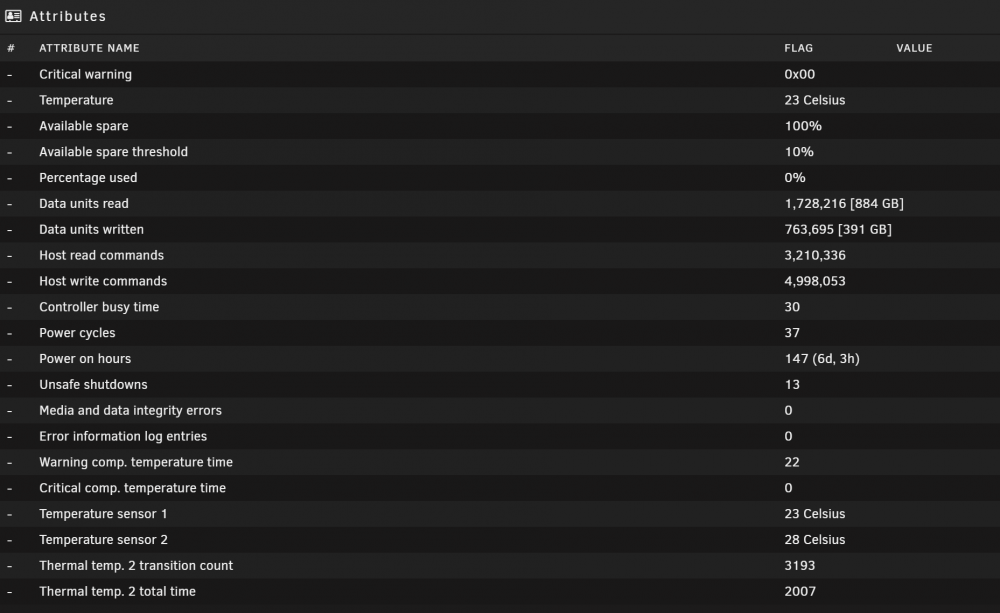Image resolution: width=1000 pixels, height=613 pixels.
Task: Select the Available spare threshold row
Action: coord(500,152)
